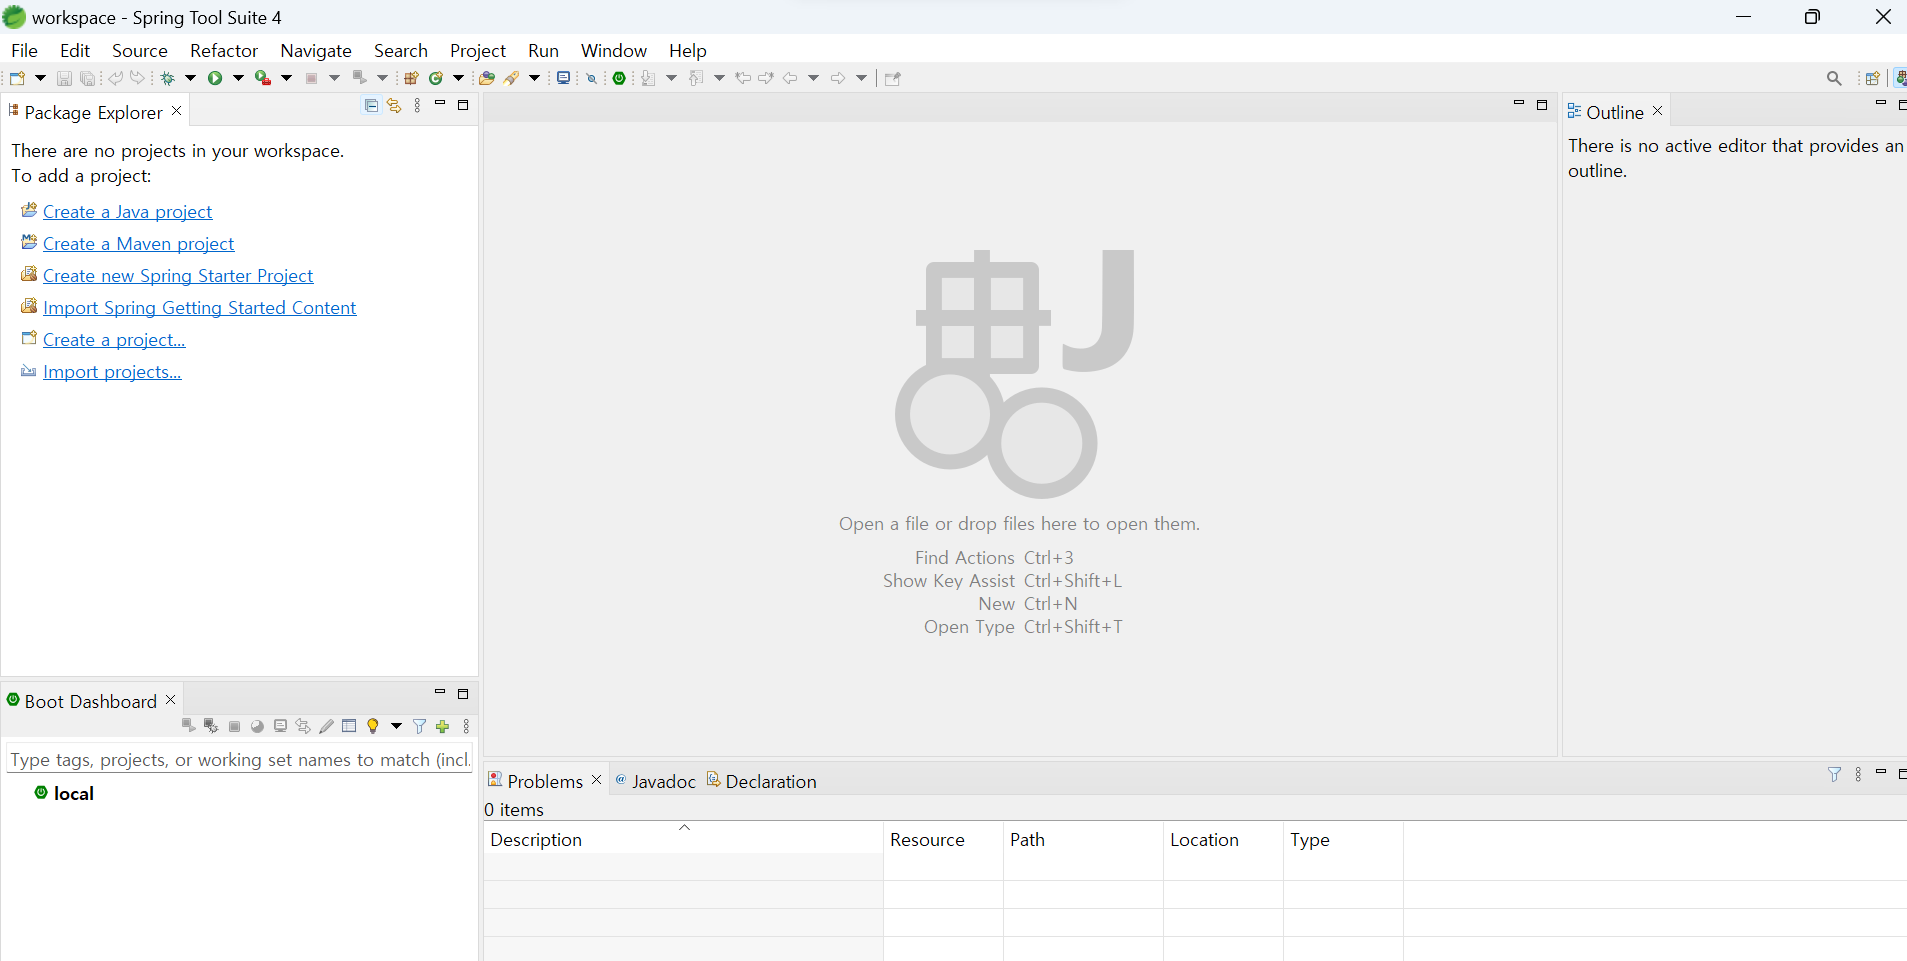Click the New Java Class icon
This screenshot has height=961, width=1907.
coord(436,78)
